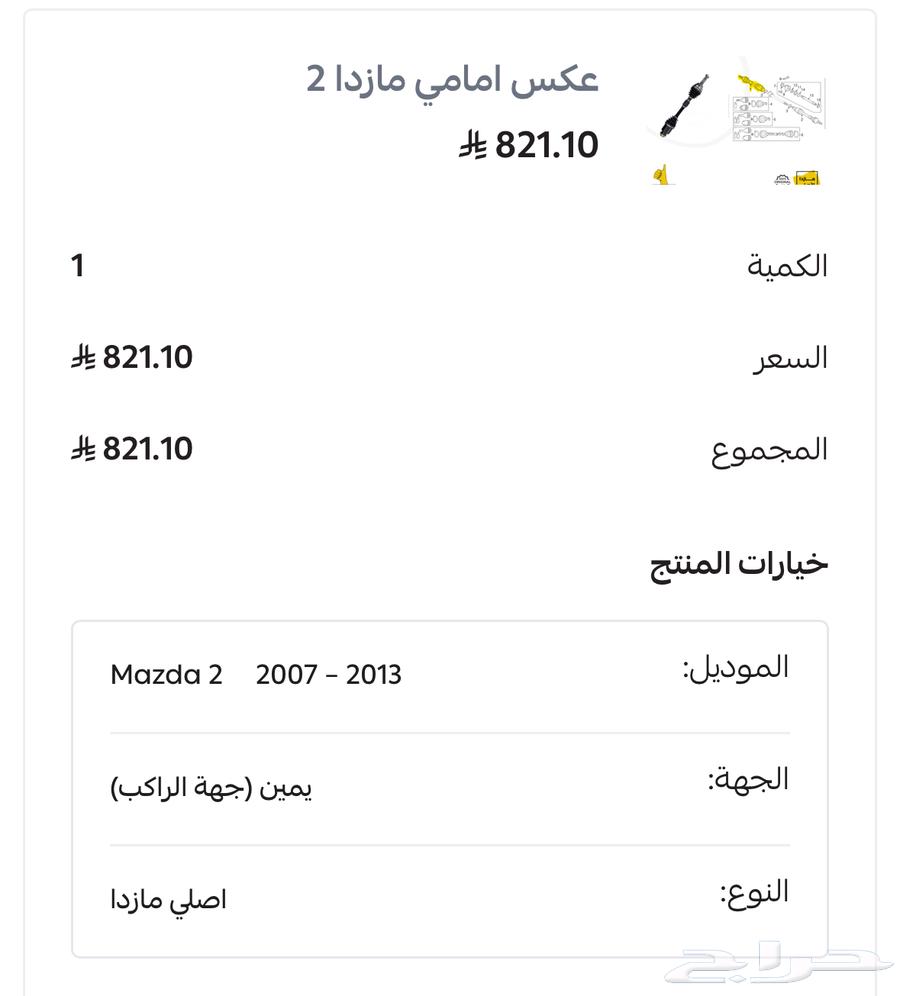Select the السعر price label
The image size is (900, 996).
coord(790,358)
